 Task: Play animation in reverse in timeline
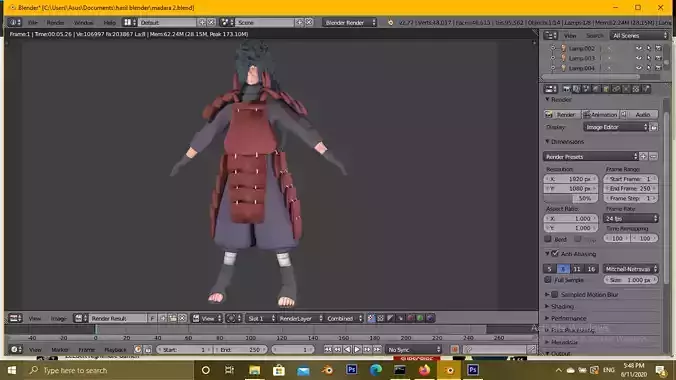[x=347, y=349]
